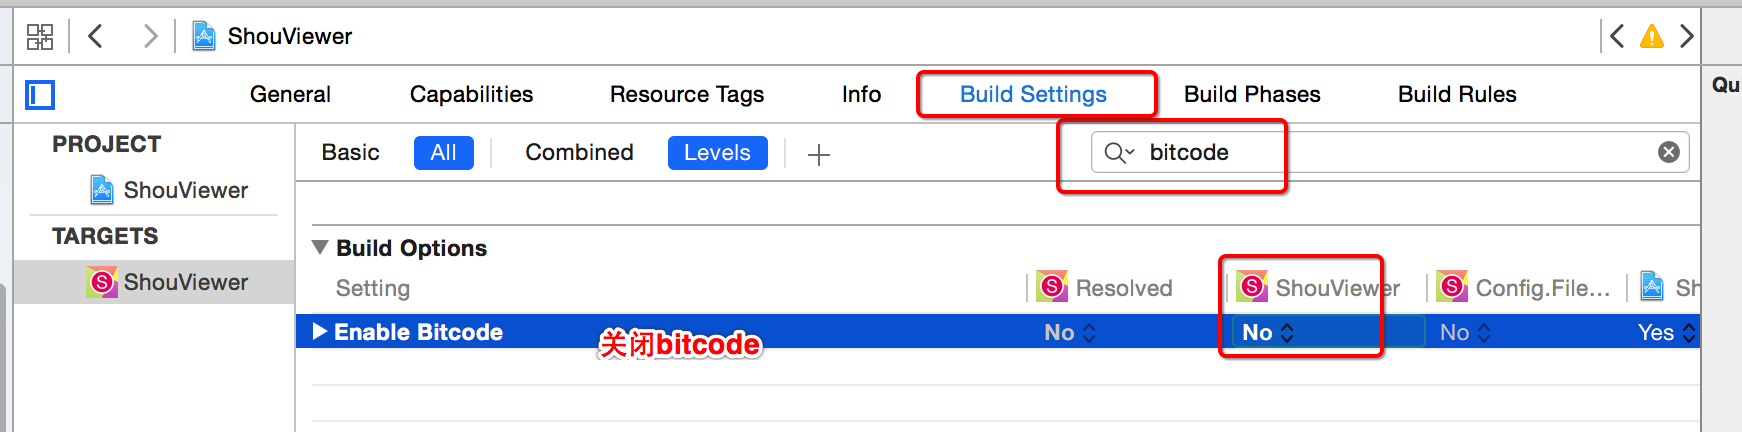This screenshot has width=1742, height=432.
Task: Go back with the left chevron arrow
Action: pyautogui.click(x=96, y=37)
